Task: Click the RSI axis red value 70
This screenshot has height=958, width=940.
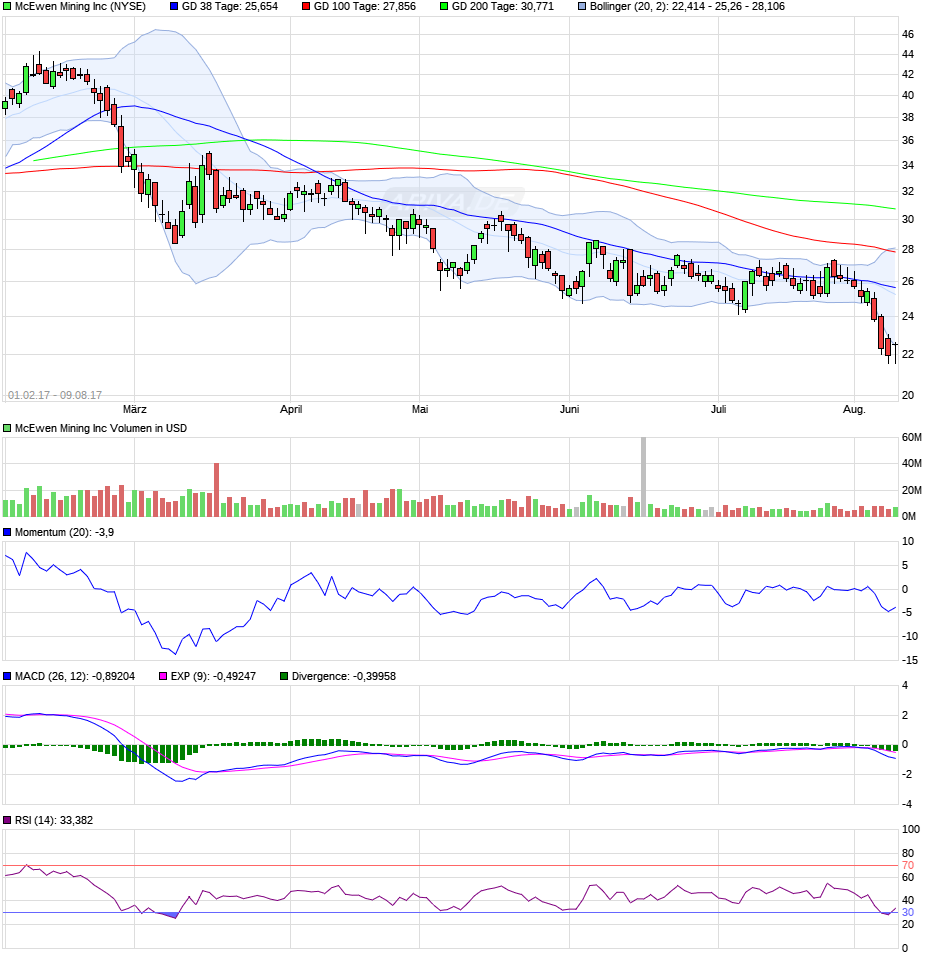Action: pos(908,865)
